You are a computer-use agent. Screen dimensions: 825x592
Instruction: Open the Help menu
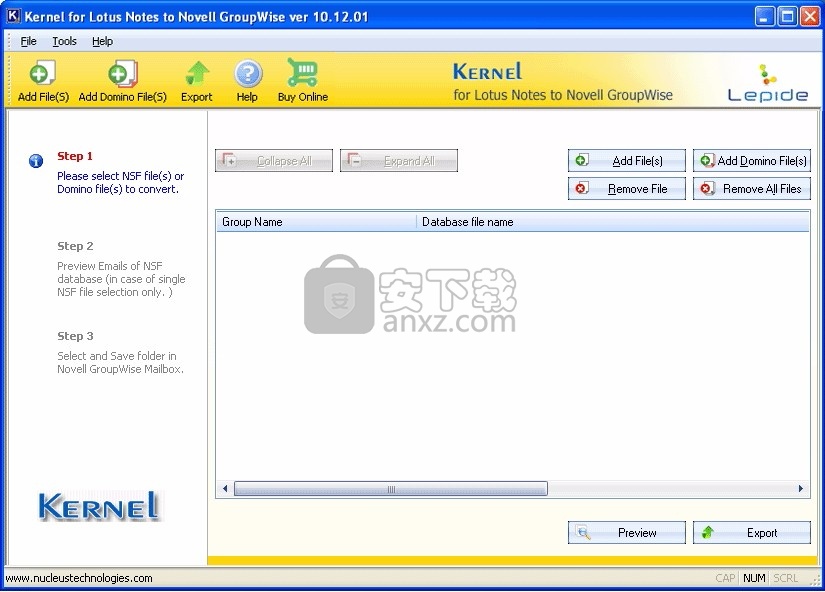pyautogui.click(x=102, y=41)
